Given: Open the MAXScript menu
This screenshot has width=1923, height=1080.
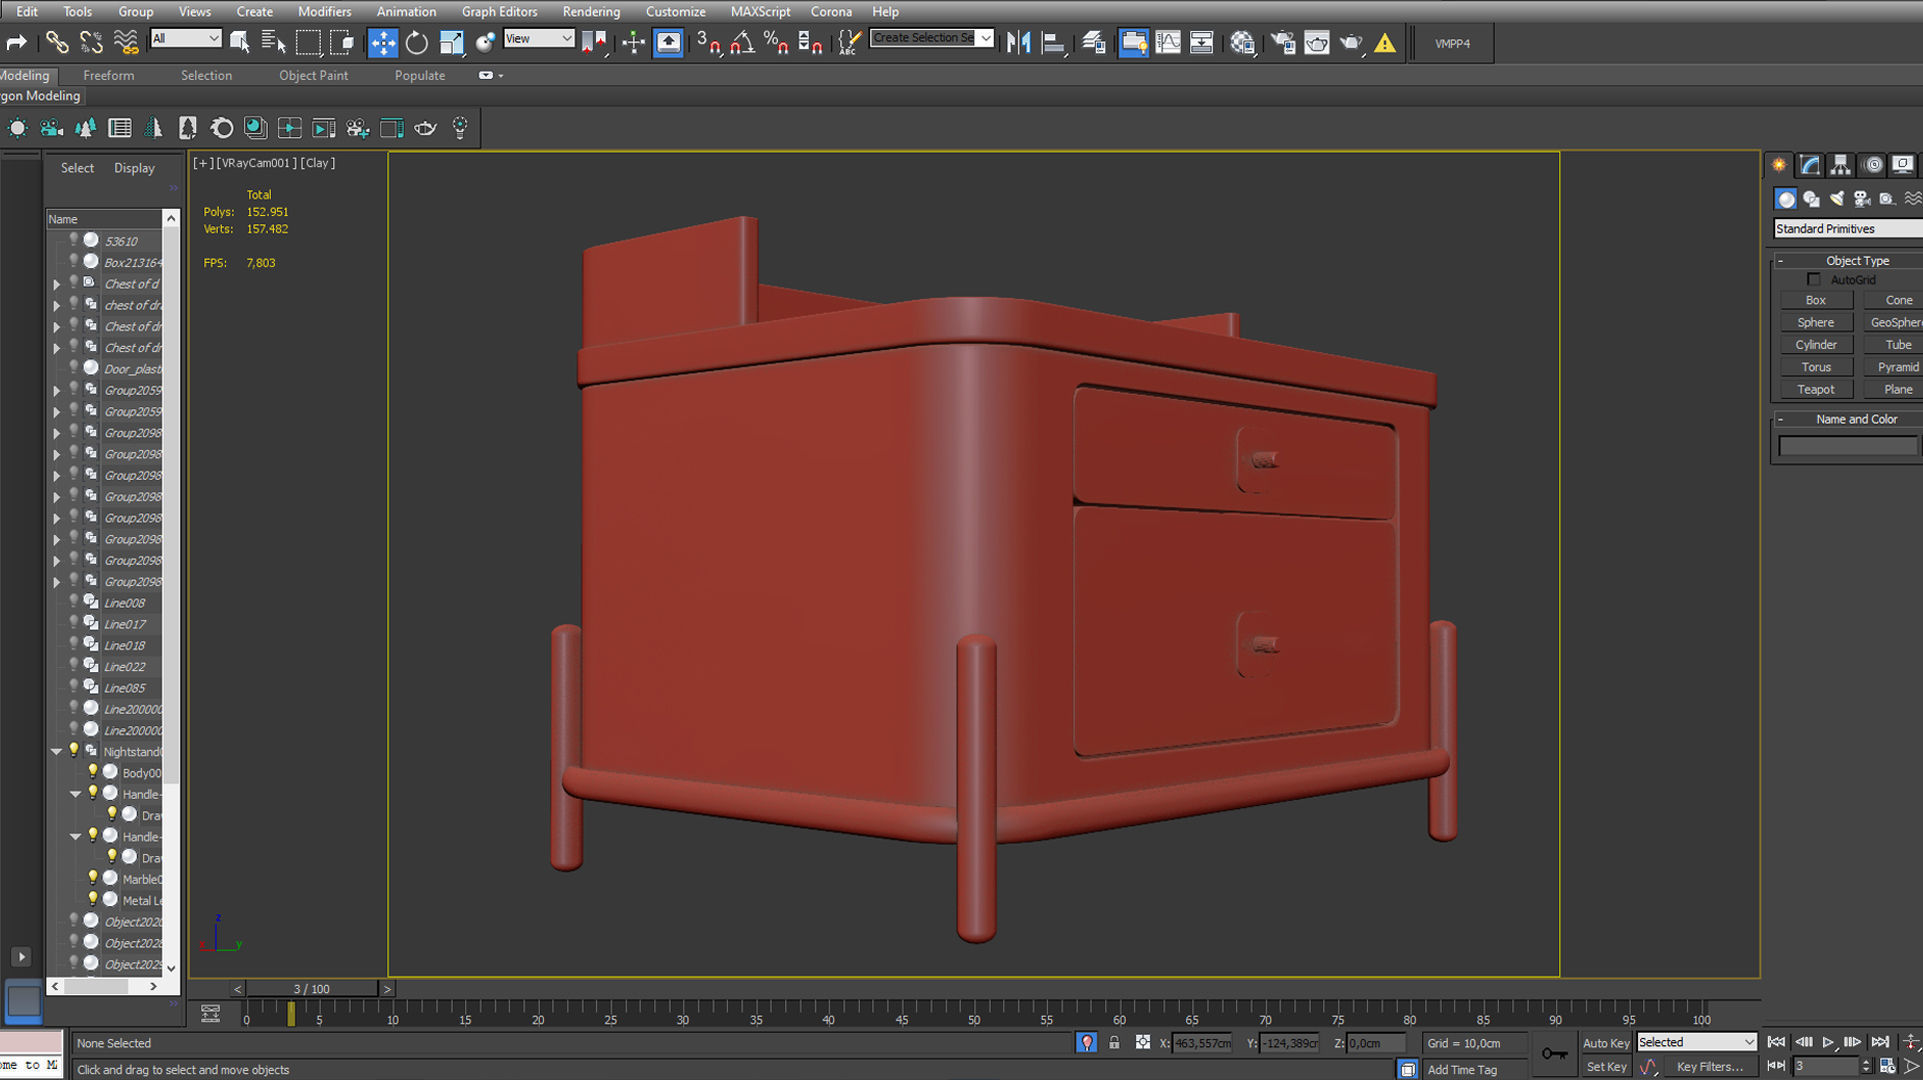Looking at the screenshot, I should [x=760, y=12].
